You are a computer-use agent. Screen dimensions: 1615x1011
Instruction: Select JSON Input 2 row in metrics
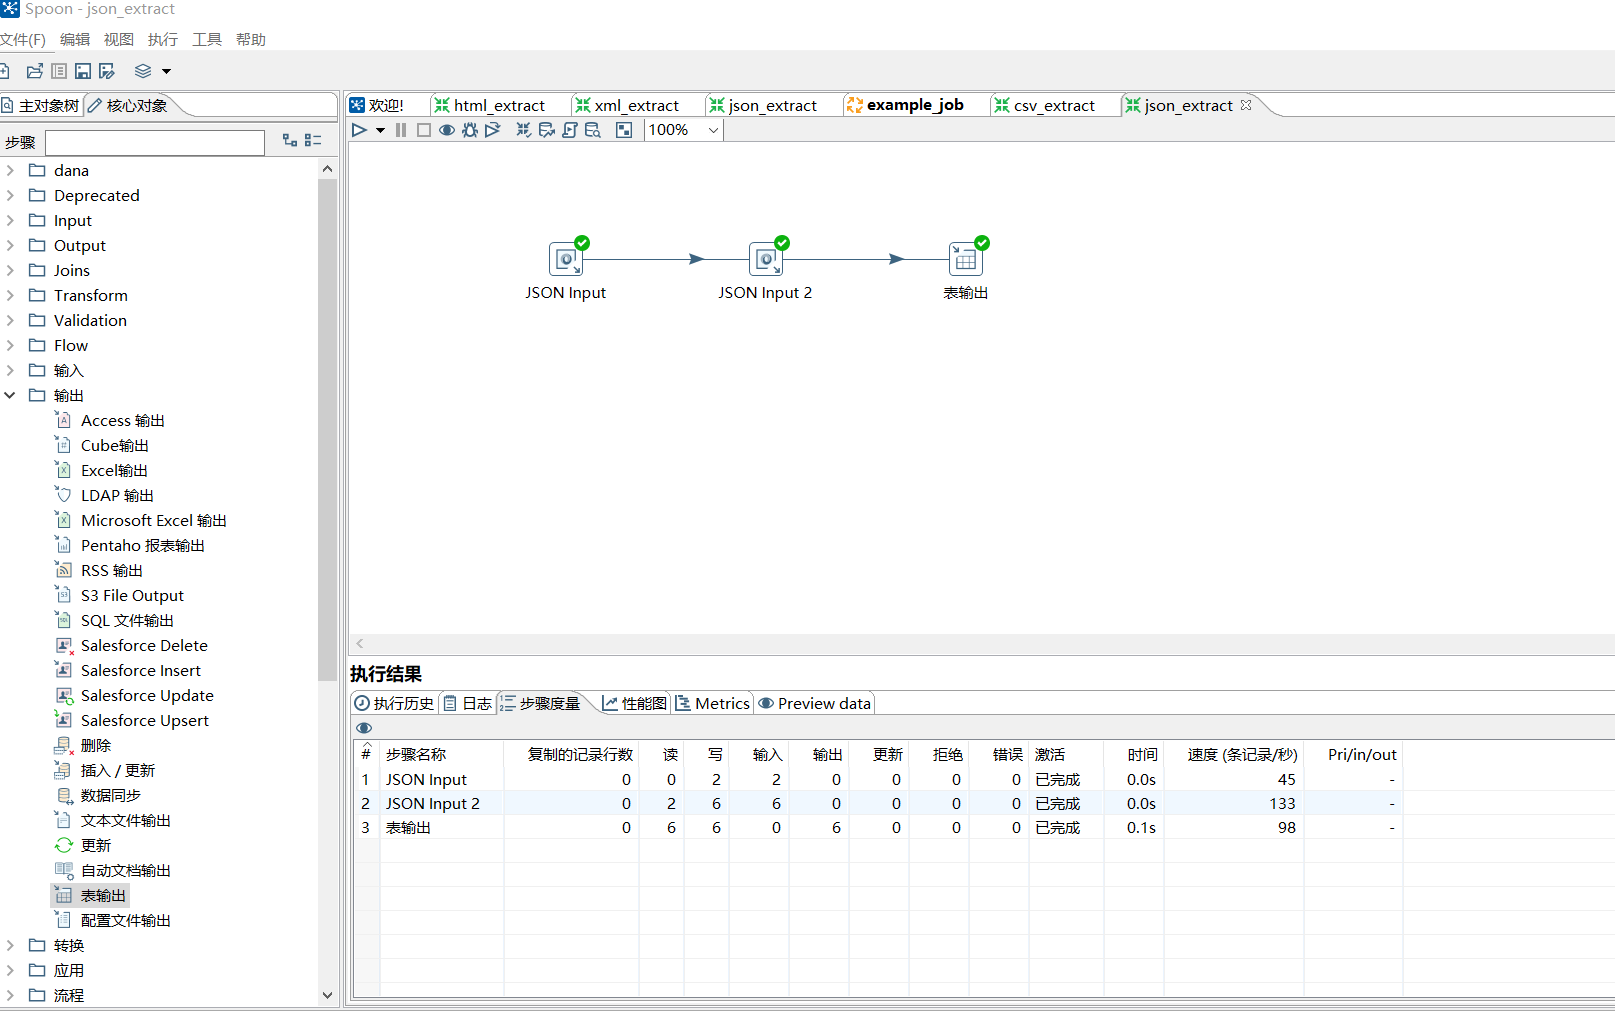pos(879,803)
